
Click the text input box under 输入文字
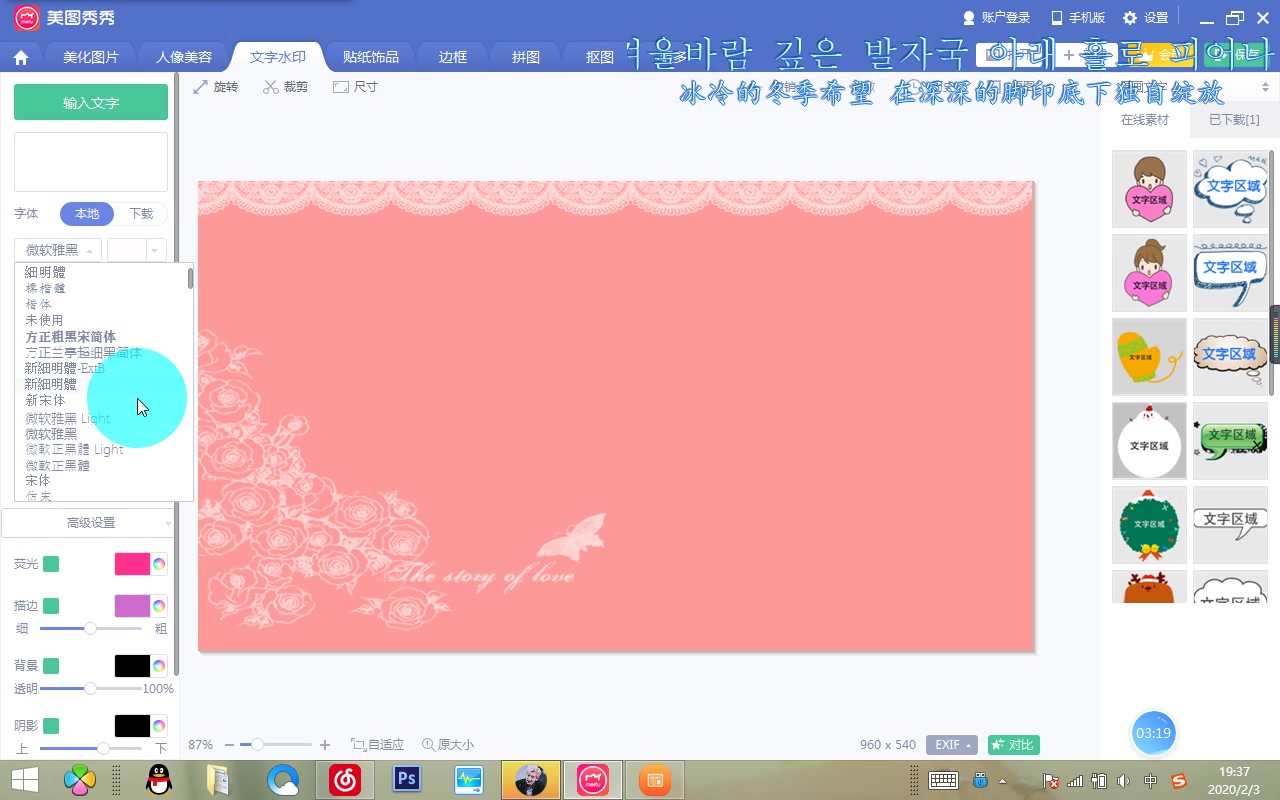[91, 162]
